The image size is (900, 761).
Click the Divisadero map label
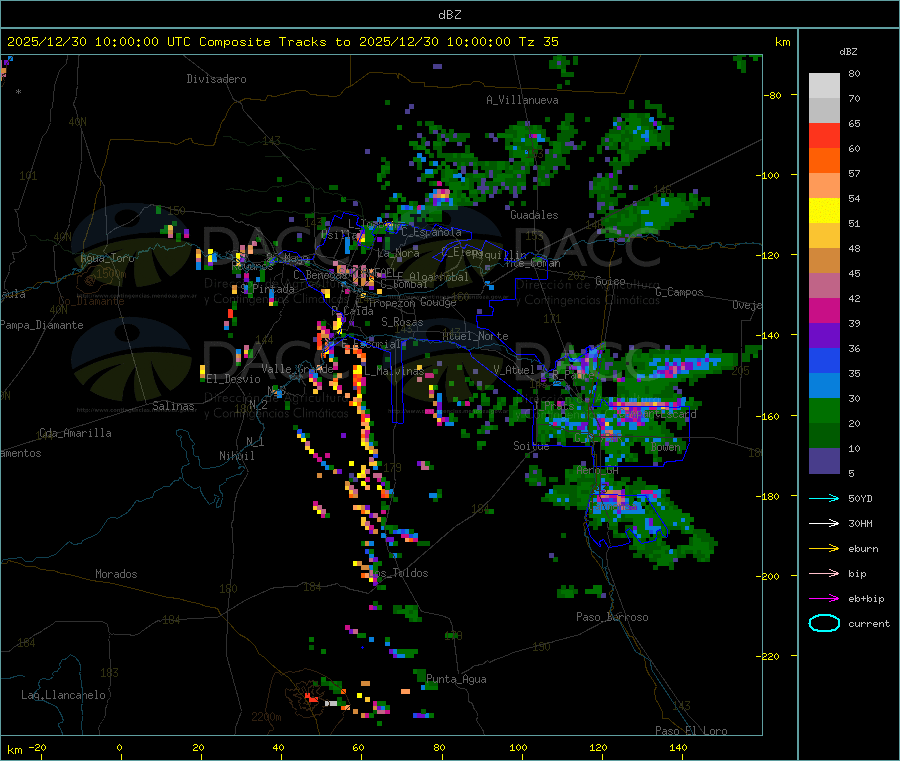(x=216, y=79)
